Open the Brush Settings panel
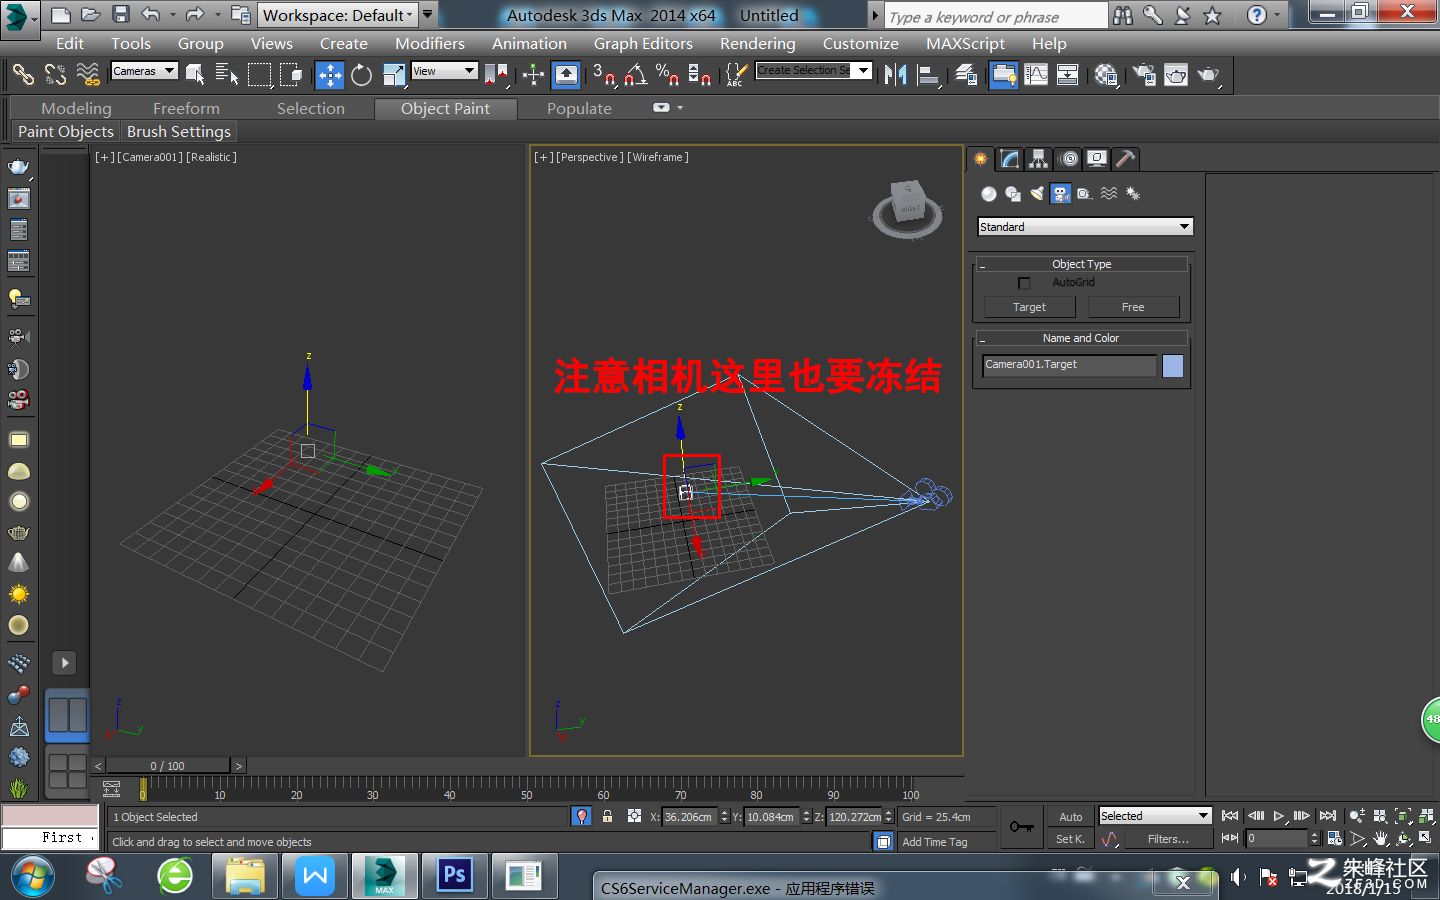The image size is (1440, 900). coord(179,132)
